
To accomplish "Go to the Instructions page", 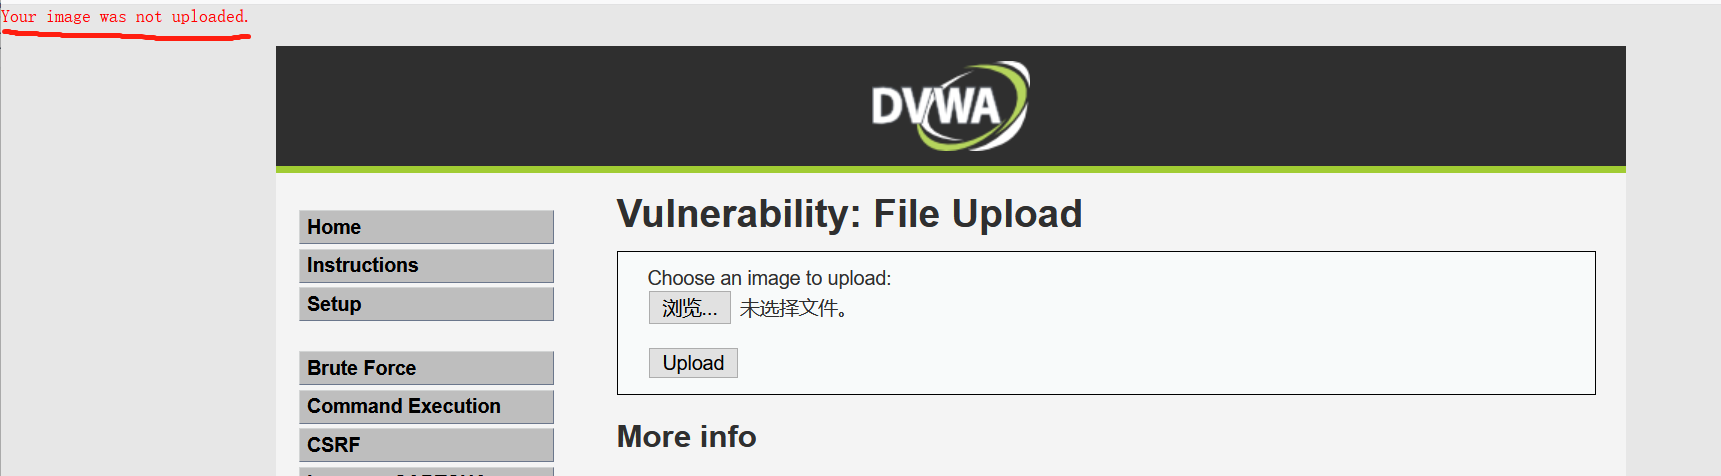I will click(x=426, y=265).
